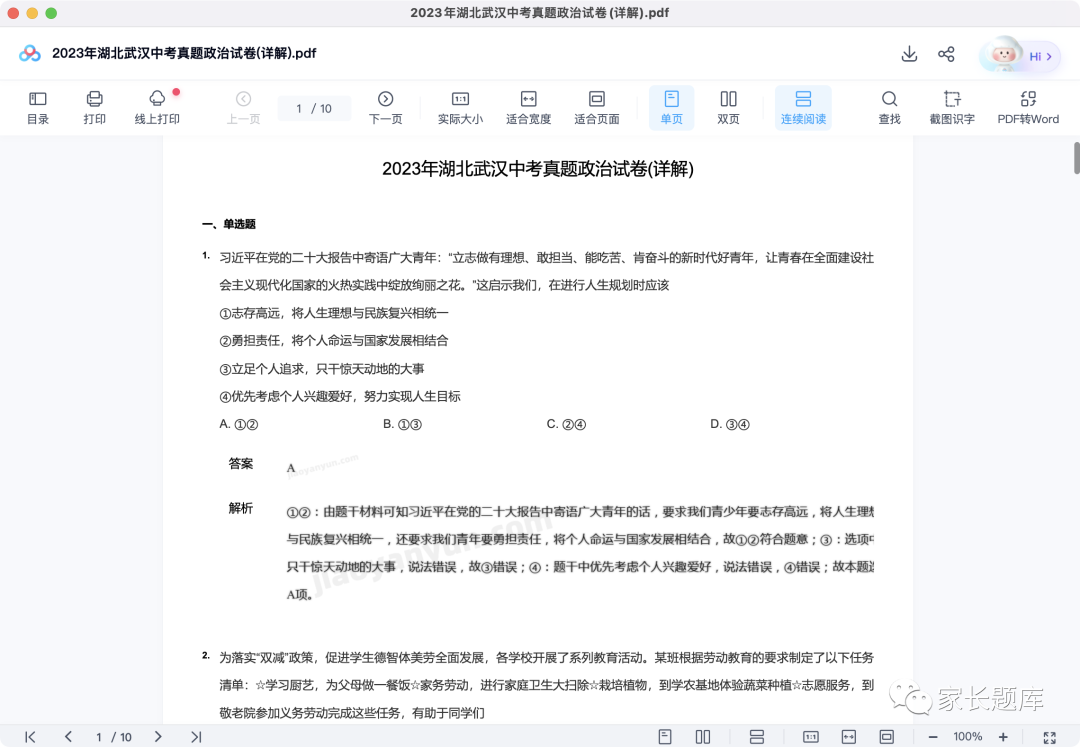
Task: Jump to last page in the bottom bar
Action: pyautogui.click(x=196, y=737)
